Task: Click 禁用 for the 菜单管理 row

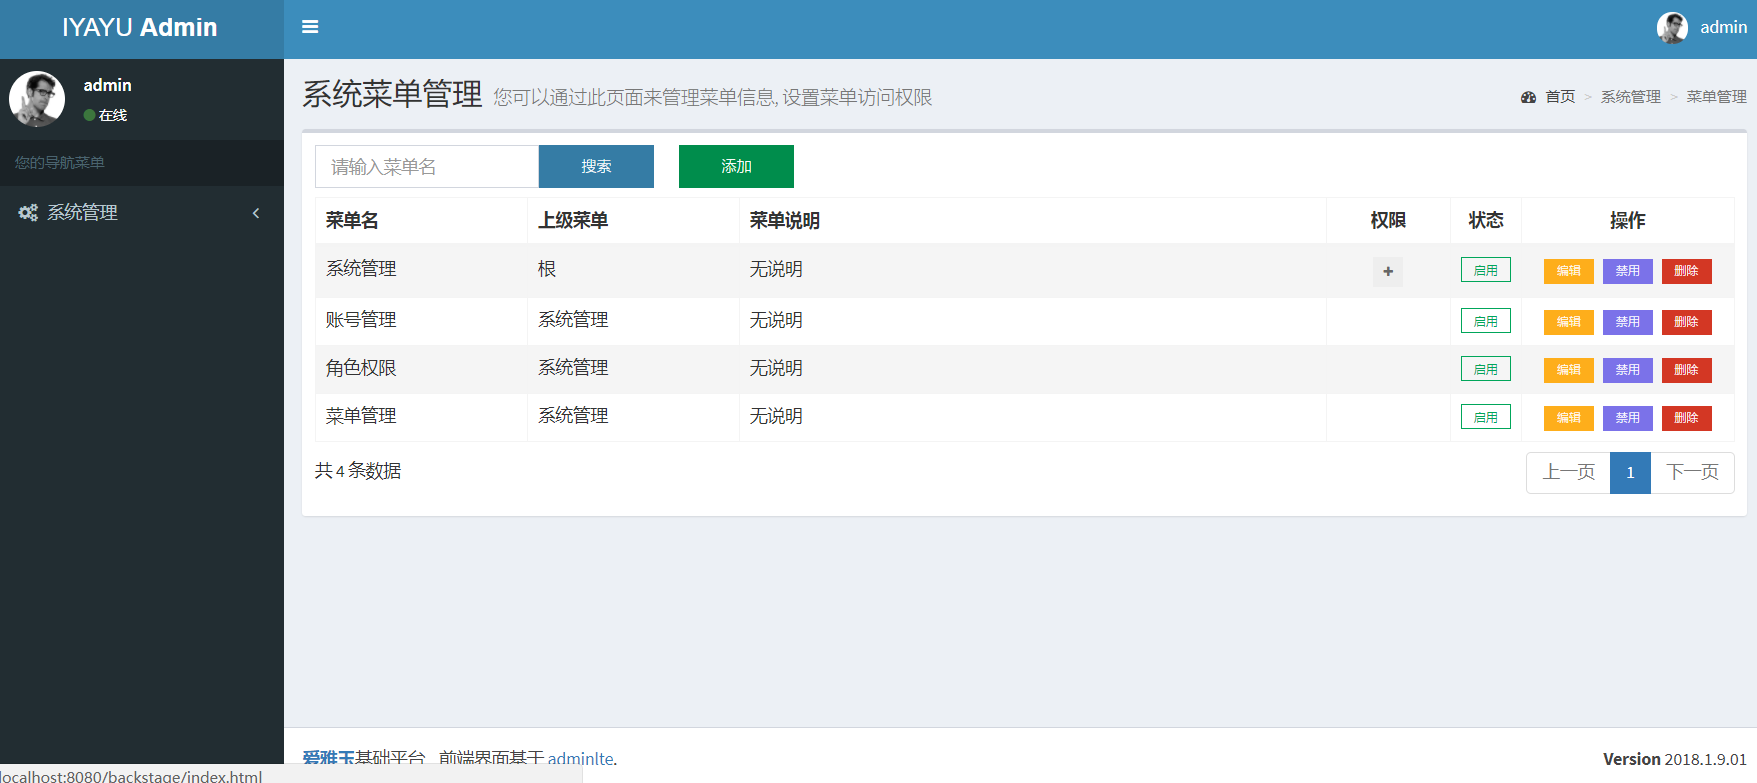Action: coord(1628,418)
